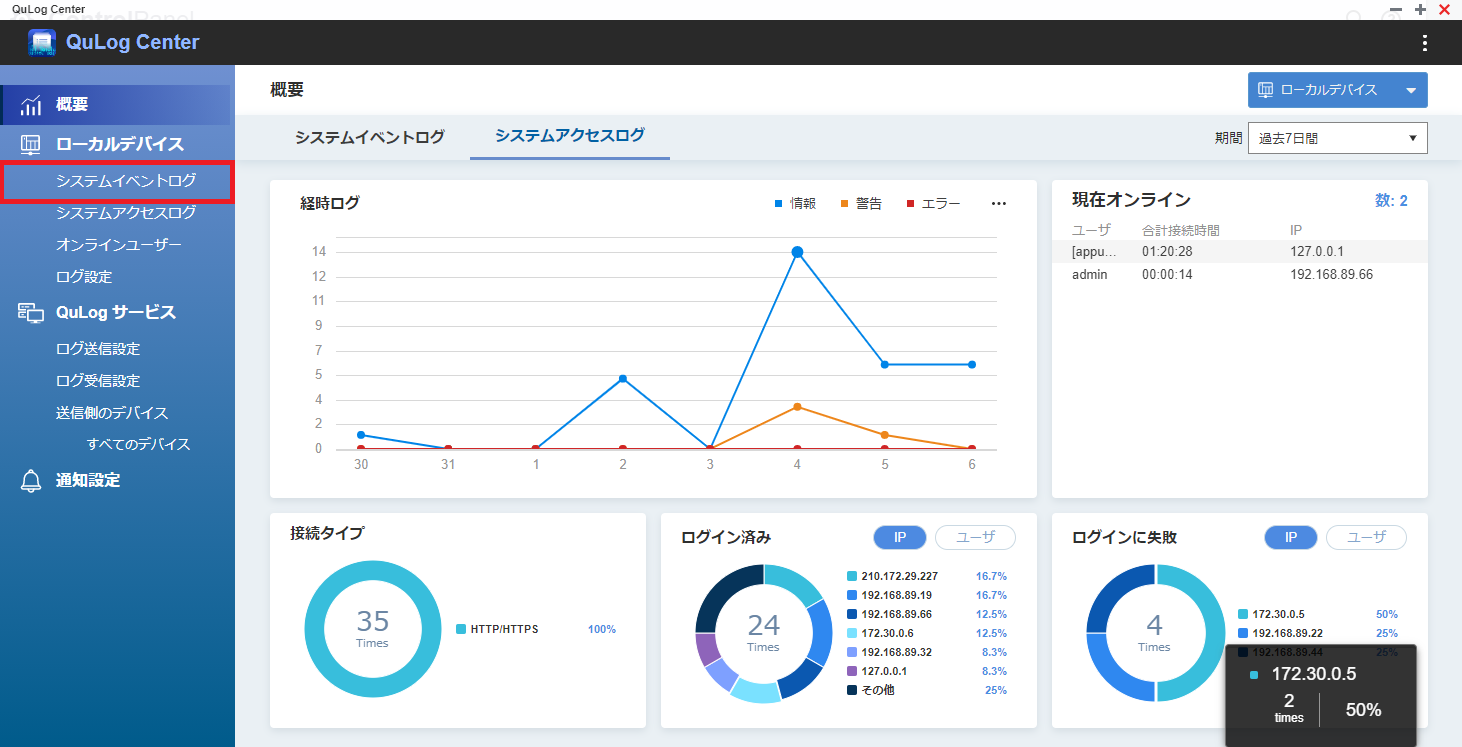Click the 172.30.0.6 legend entry
Screen dimensions: 1462x747
click(927, 633)
